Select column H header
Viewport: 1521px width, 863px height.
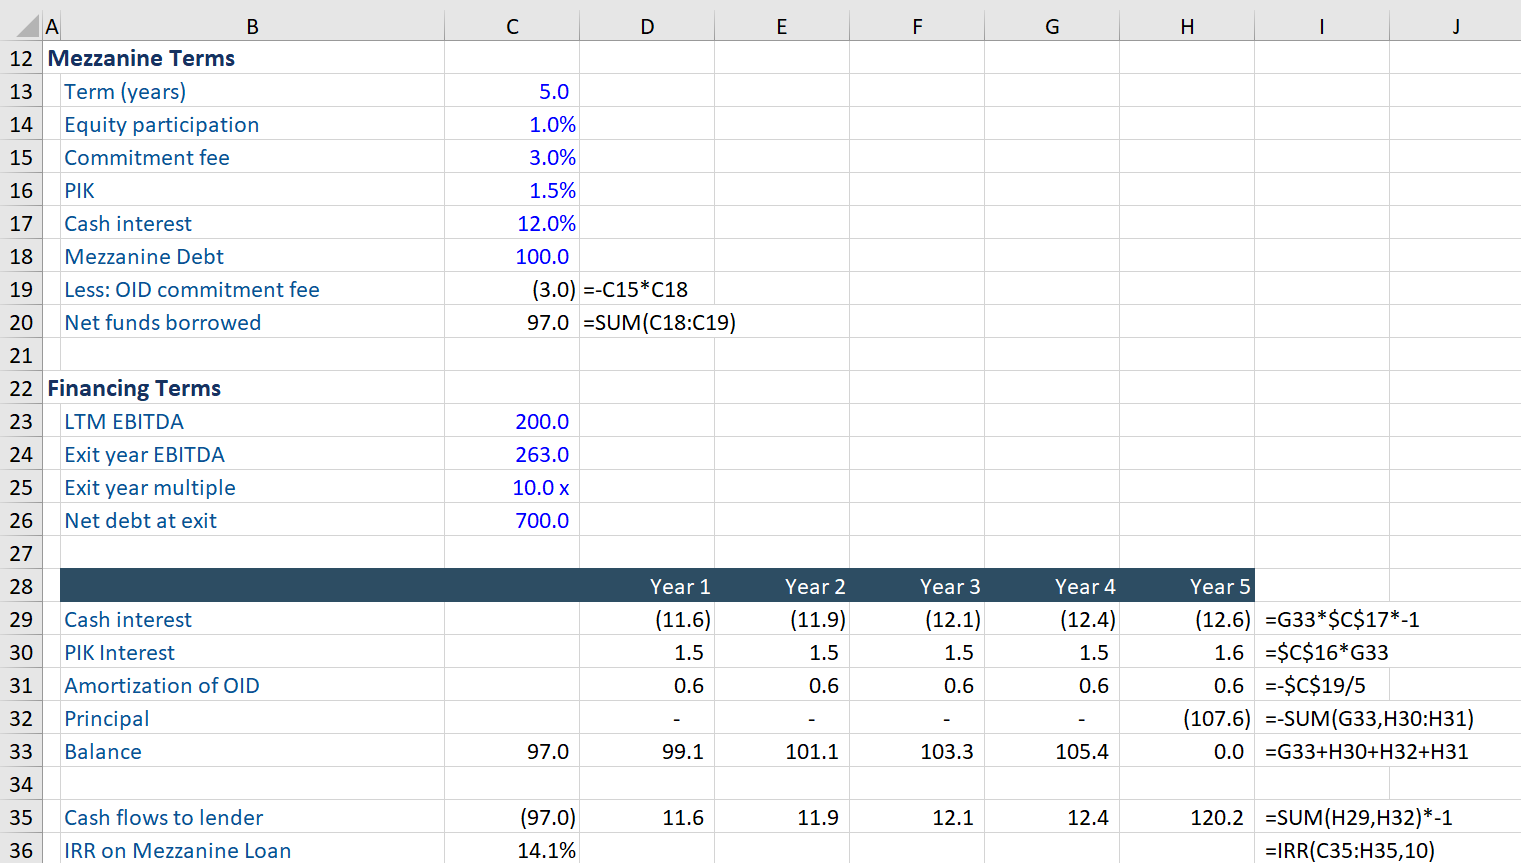(1187, 27)
